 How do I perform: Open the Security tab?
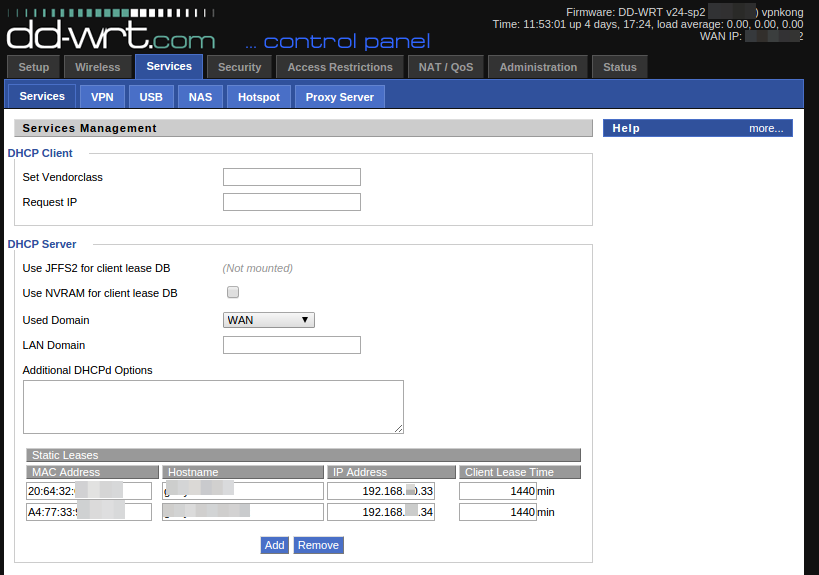(x=239, y=67)
